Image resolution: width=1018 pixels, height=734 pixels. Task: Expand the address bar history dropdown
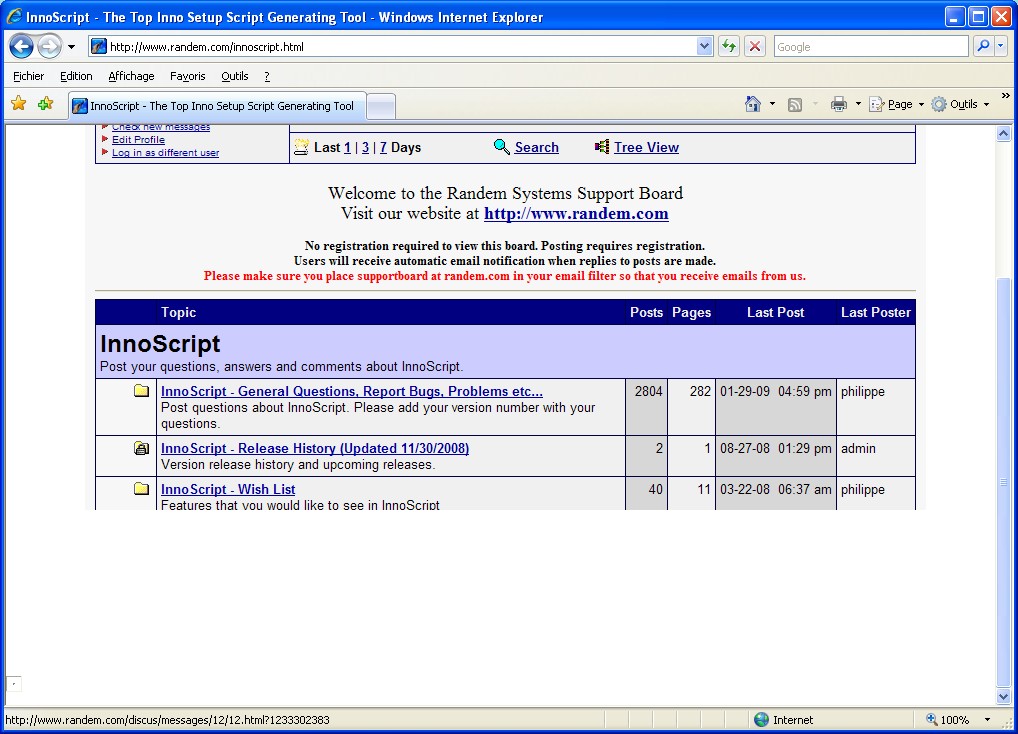[x=704, y=47]
